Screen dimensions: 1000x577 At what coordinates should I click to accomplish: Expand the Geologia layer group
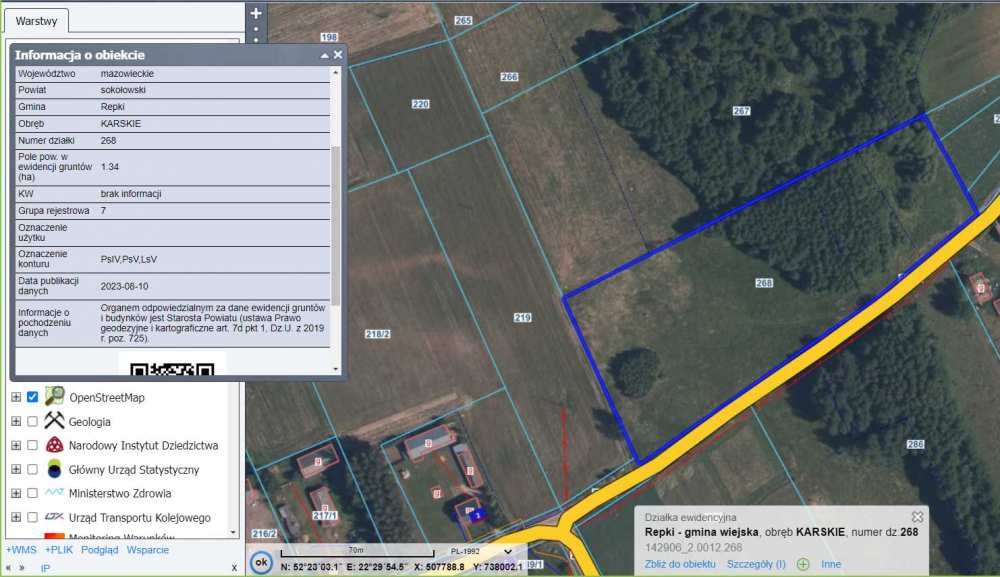(16, 421)
